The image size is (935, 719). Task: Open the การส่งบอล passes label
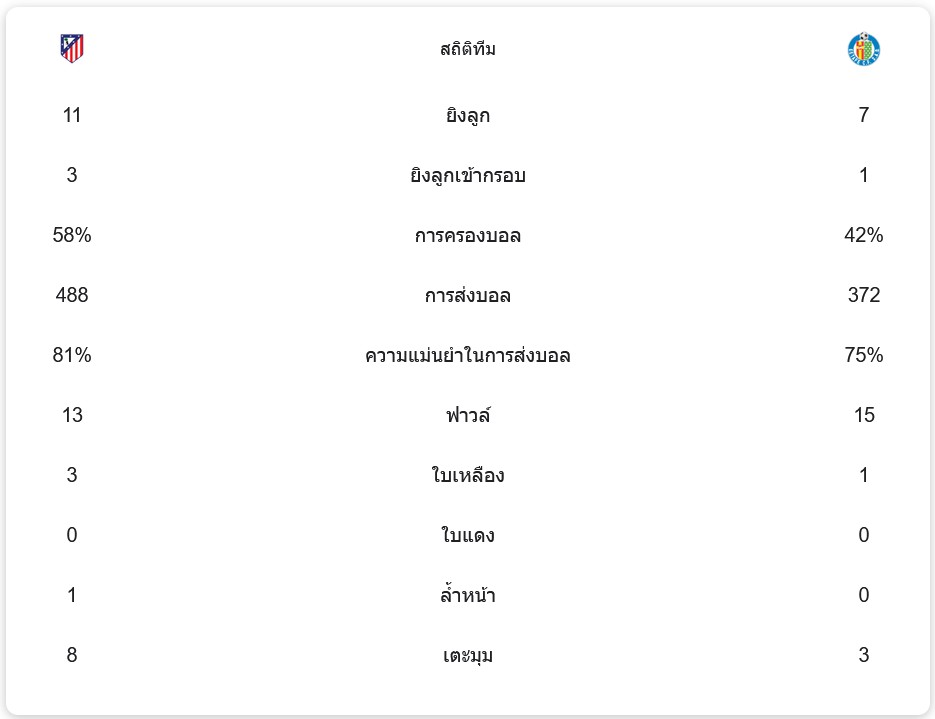point(468,296)
